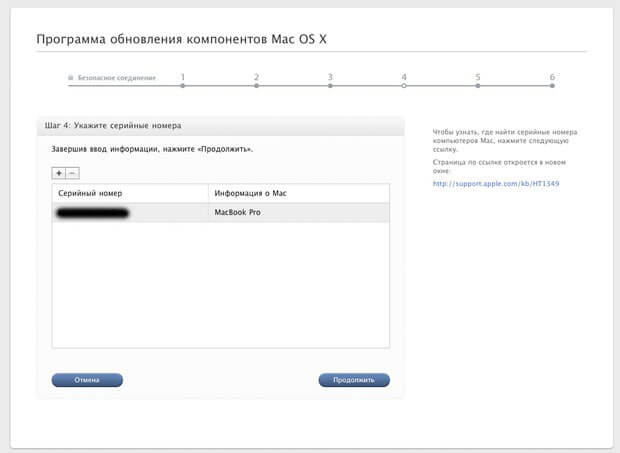Go to step 1 marker in progress bar
The image size is (620, 453).
[183, 85]
